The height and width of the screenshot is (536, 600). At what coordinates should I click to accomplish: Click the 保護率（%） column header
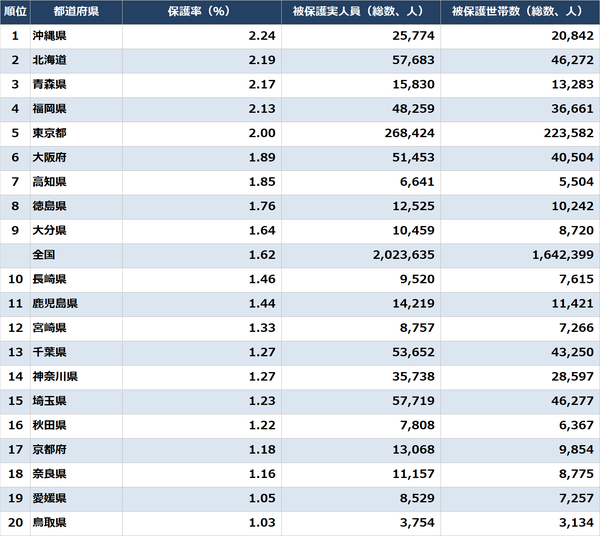pyautogui.click(x=202, y=11)
